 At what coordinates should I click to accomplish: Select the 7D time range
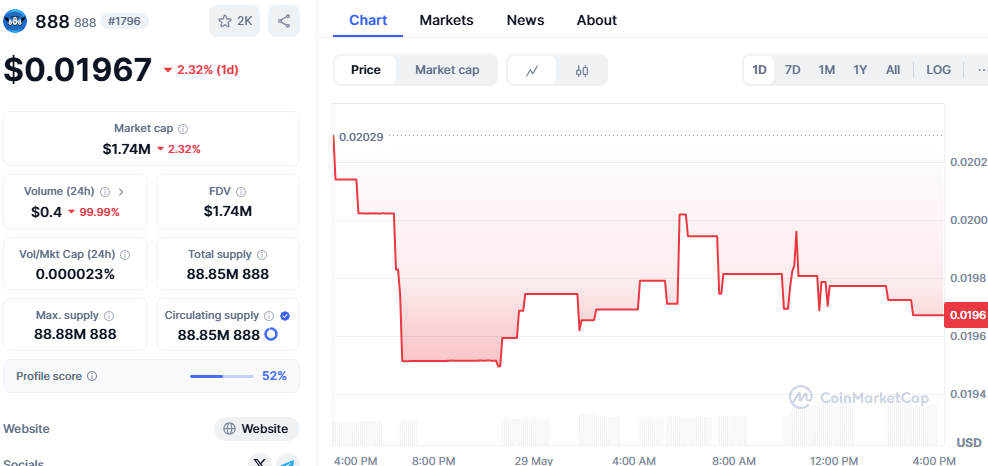[x=792, y=70]
